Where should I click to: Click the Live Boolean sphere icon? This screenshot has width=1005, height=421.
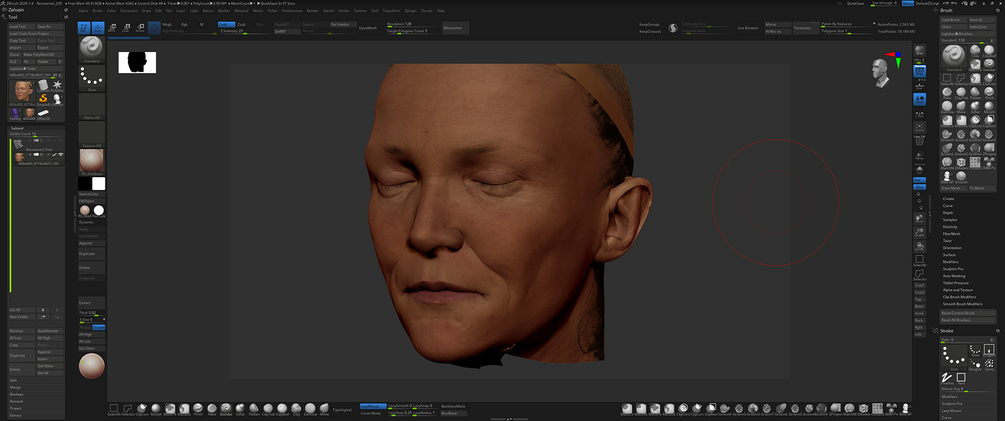pyautogui.click(x=674, y=28)
